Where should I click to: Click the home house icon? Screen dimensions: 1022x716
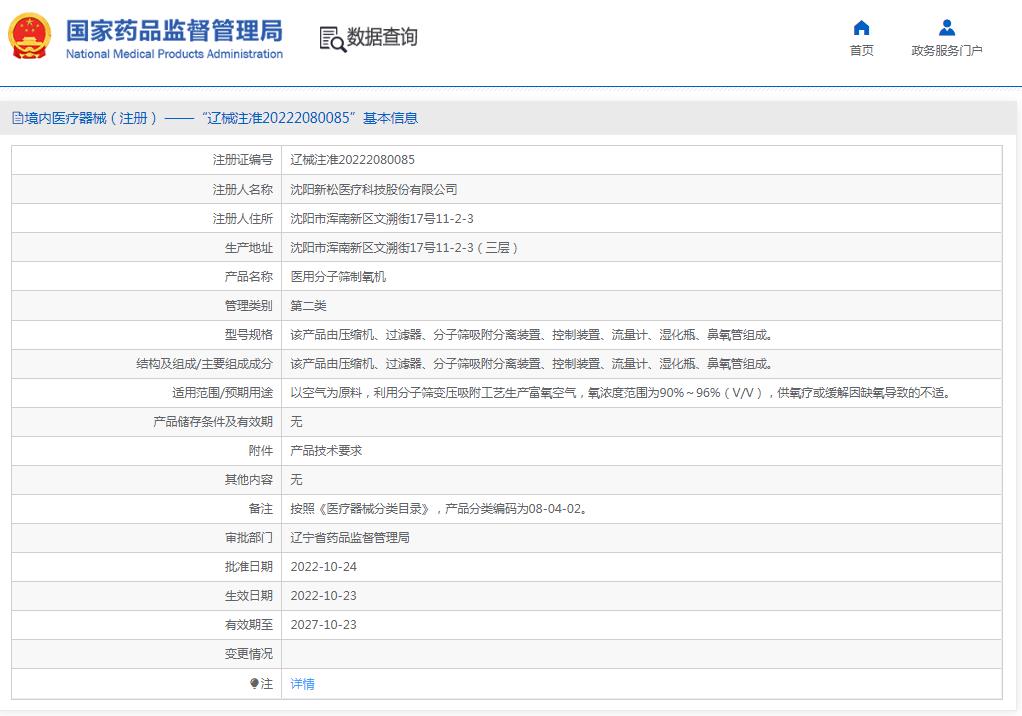(861, 28)
